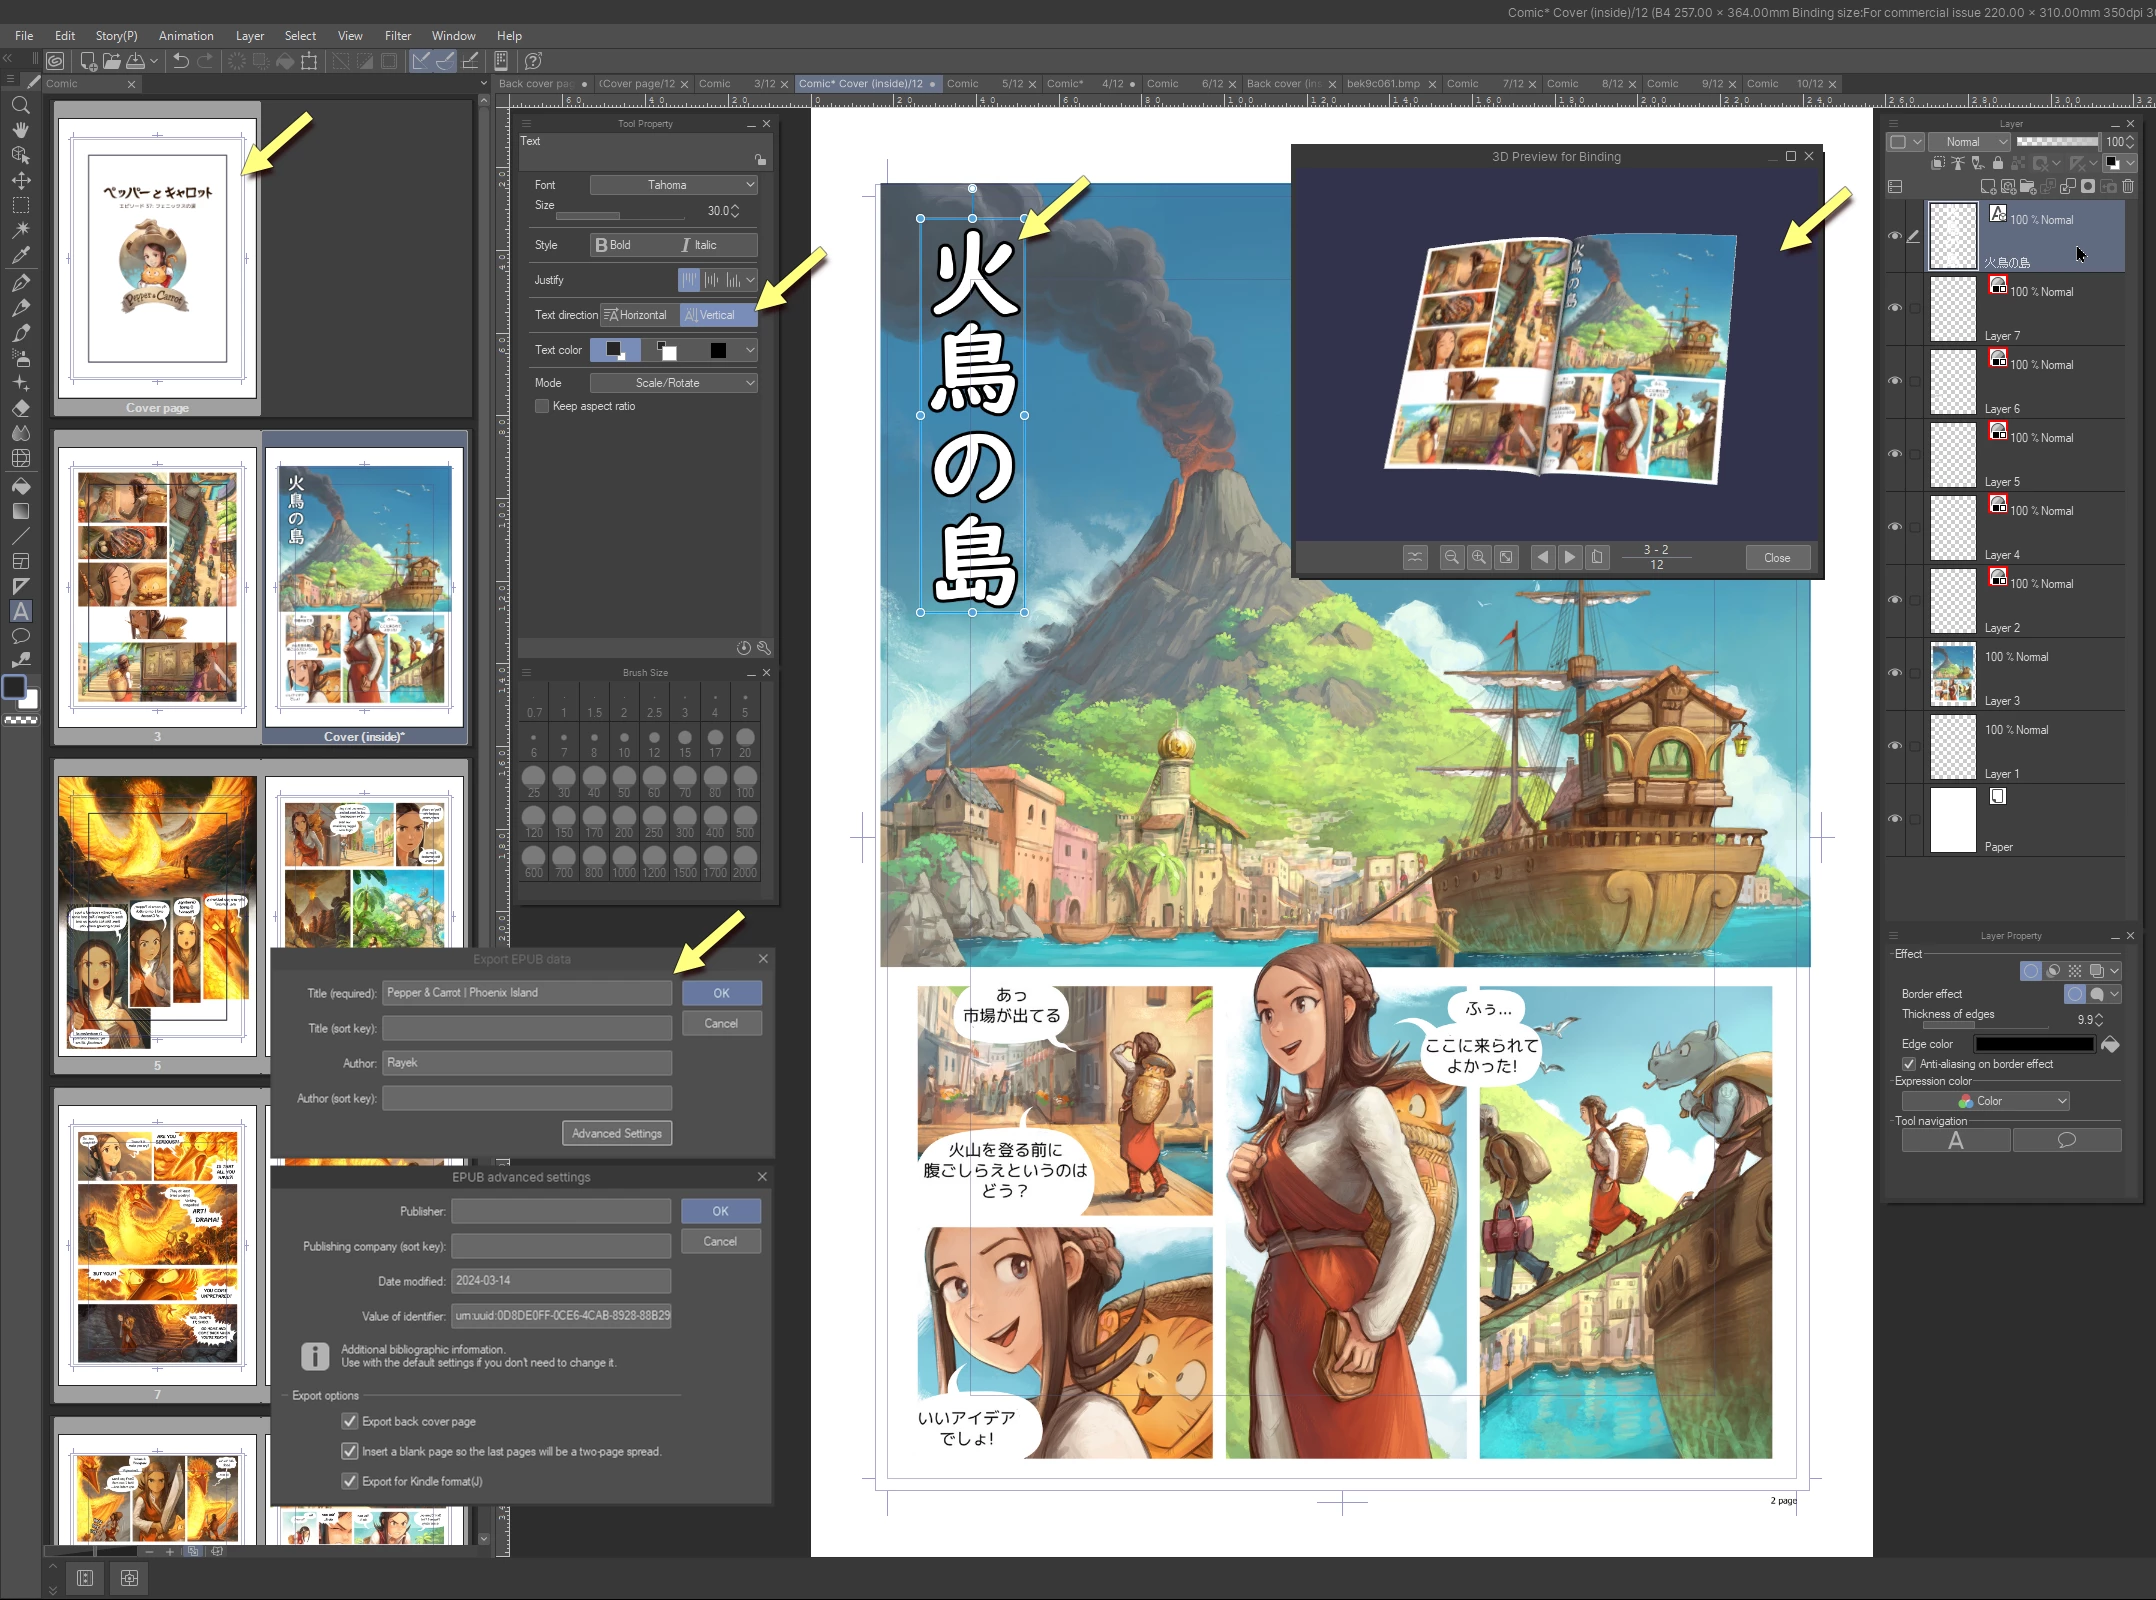Click the black Edge color swatch
The height and width of the screenshot is (1600, 2156).
[x=2033, y=1044]
